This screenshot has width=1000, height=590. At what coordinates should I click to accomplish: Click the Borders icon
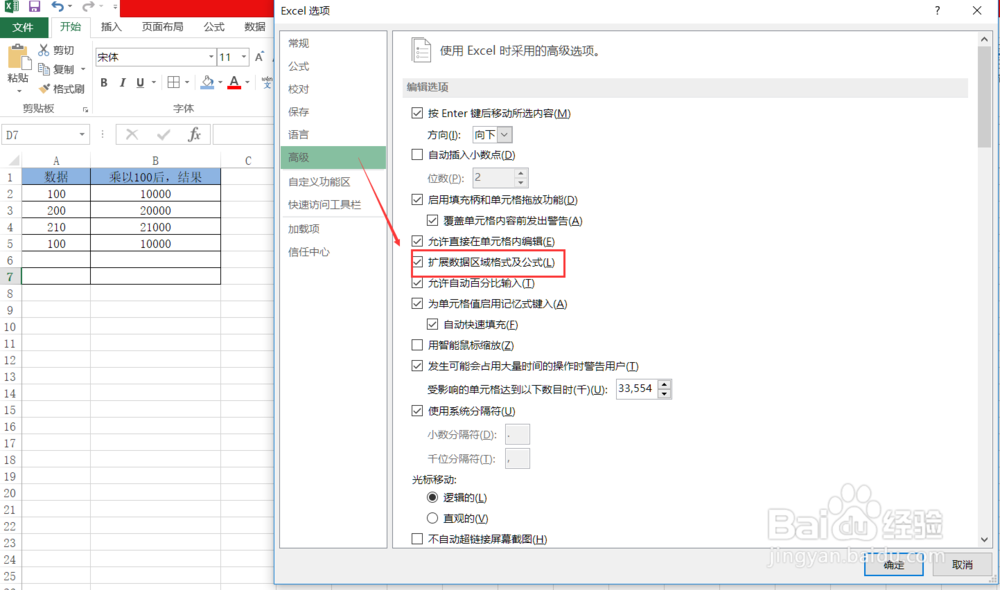click(x=173, y=82)
